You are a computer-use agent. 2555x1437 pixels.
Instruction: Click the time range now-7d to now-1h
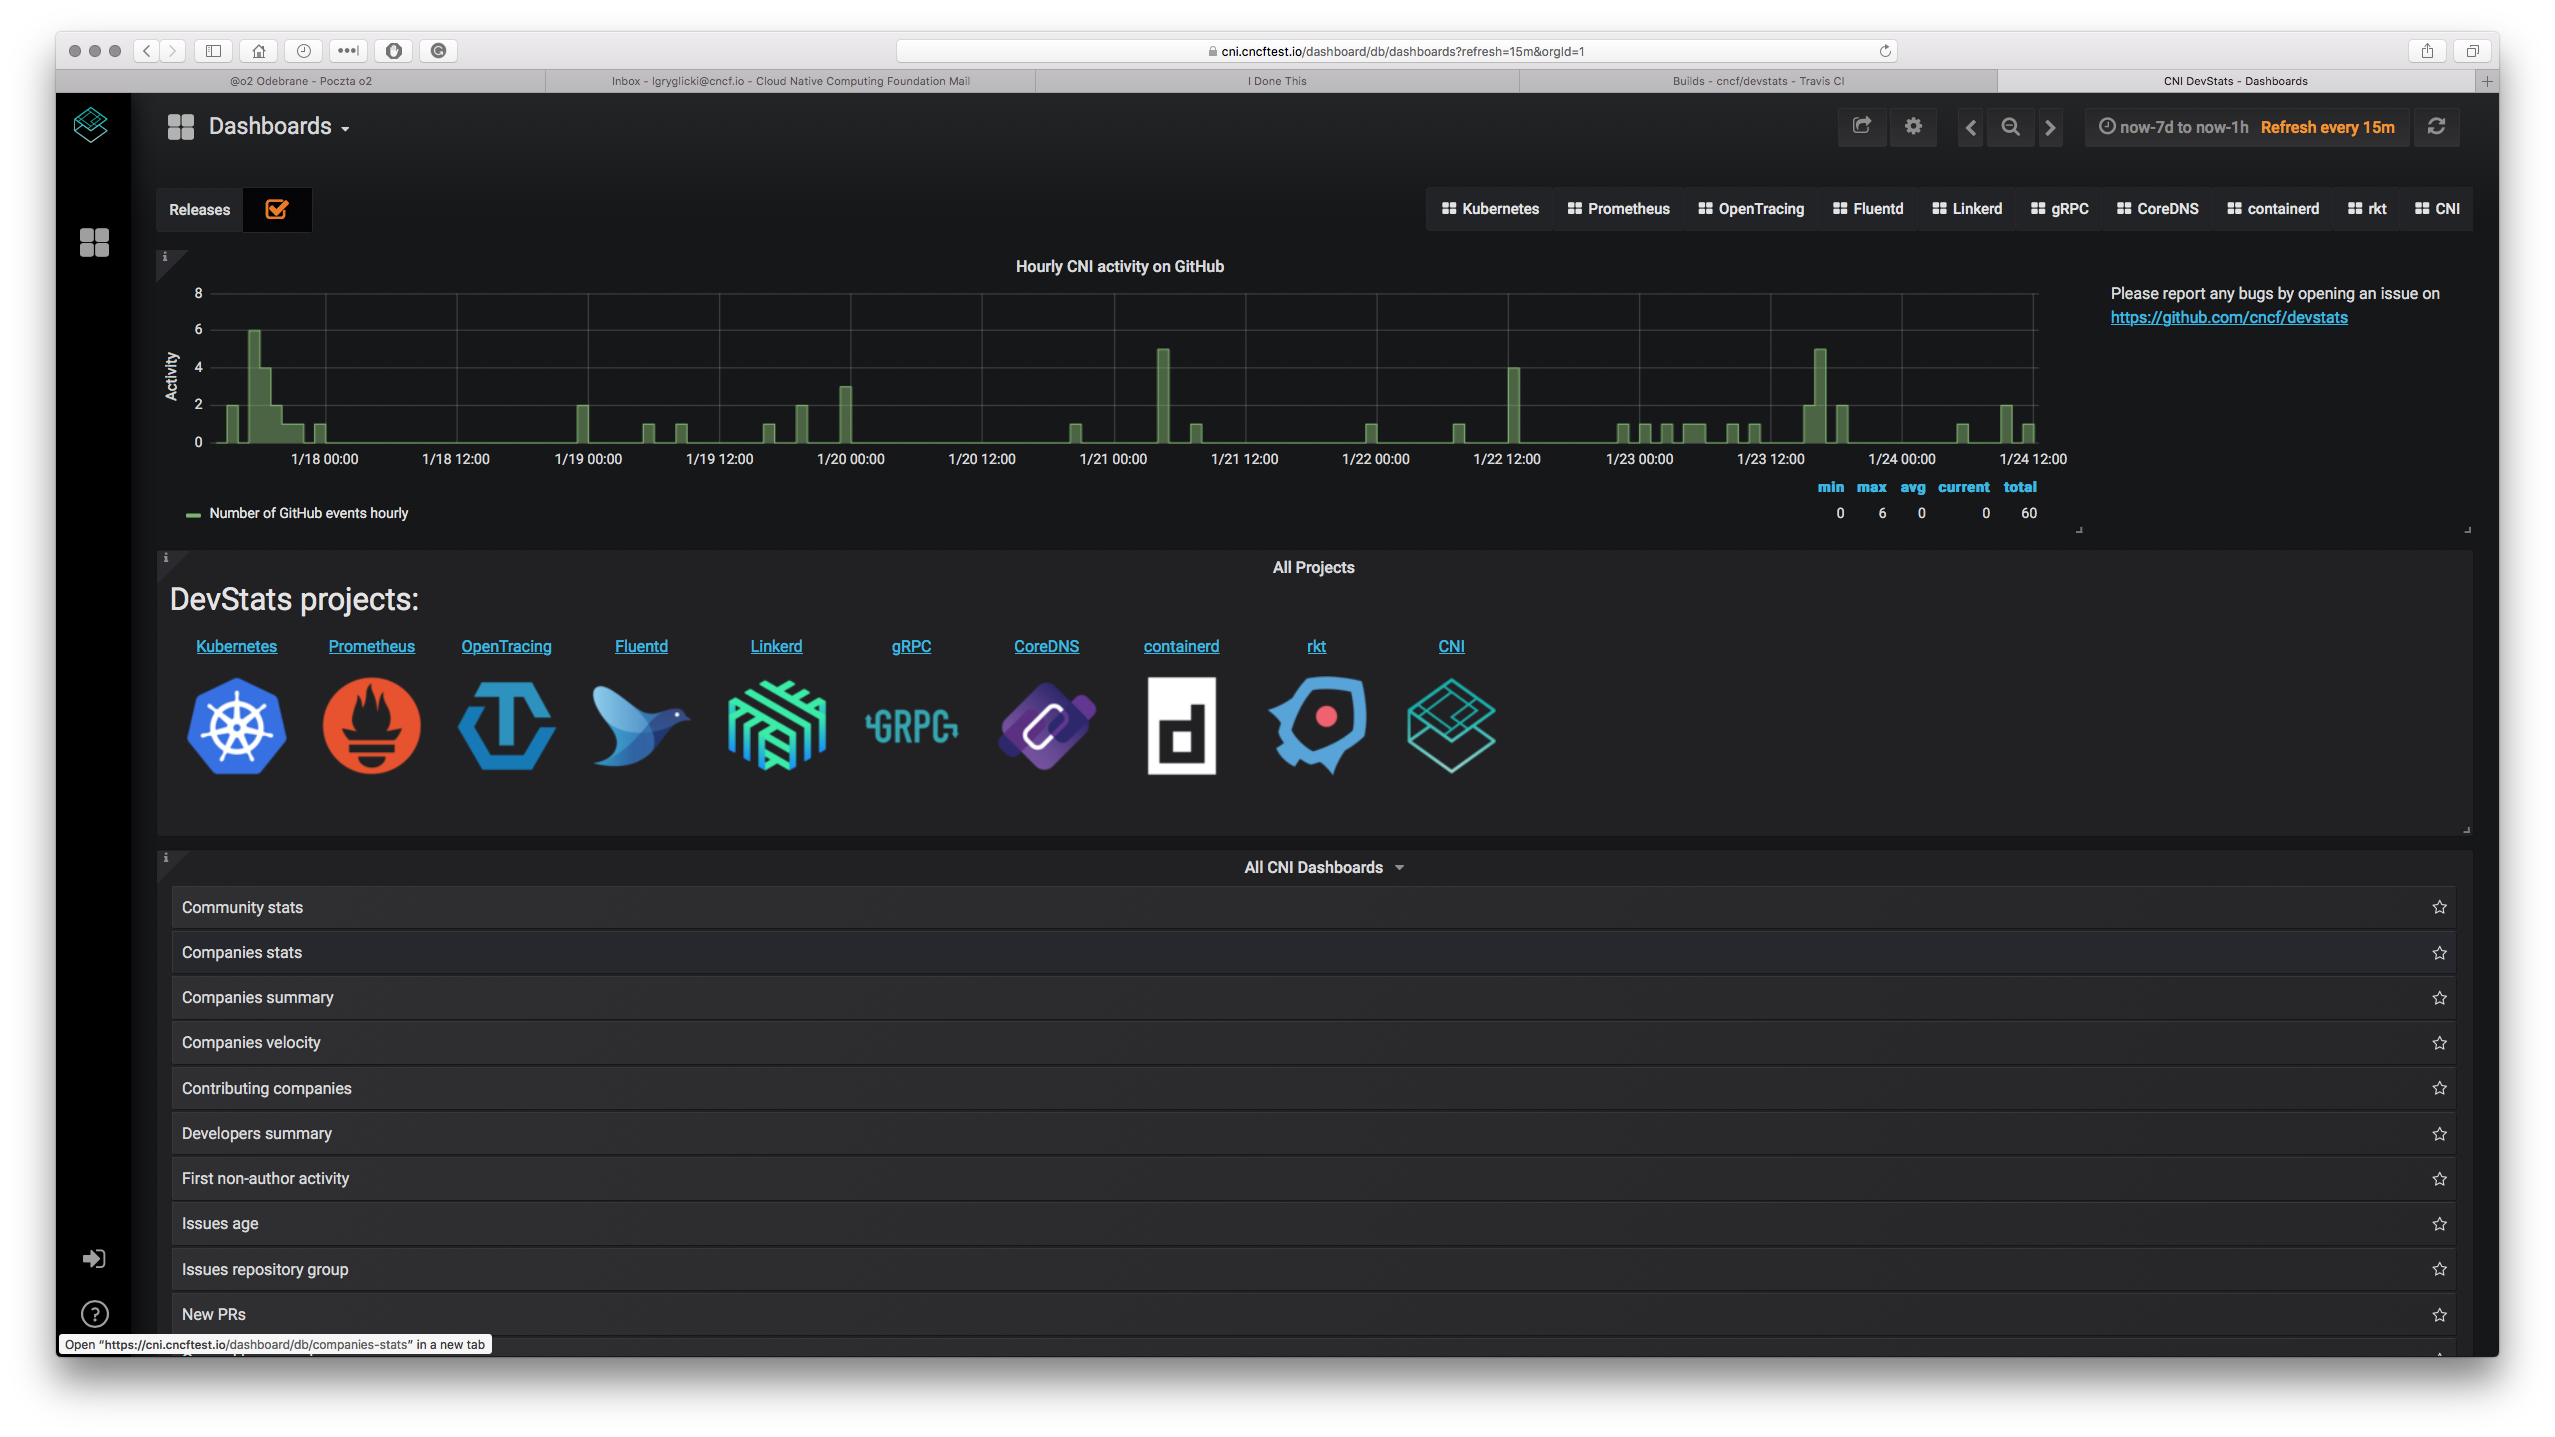pyautogui.click(x=2185, y=127)
